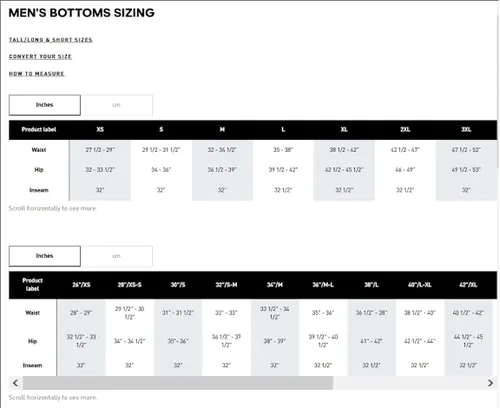
Task: Click the Men's Bottoms Sizing heading
Action: [82, 13]
